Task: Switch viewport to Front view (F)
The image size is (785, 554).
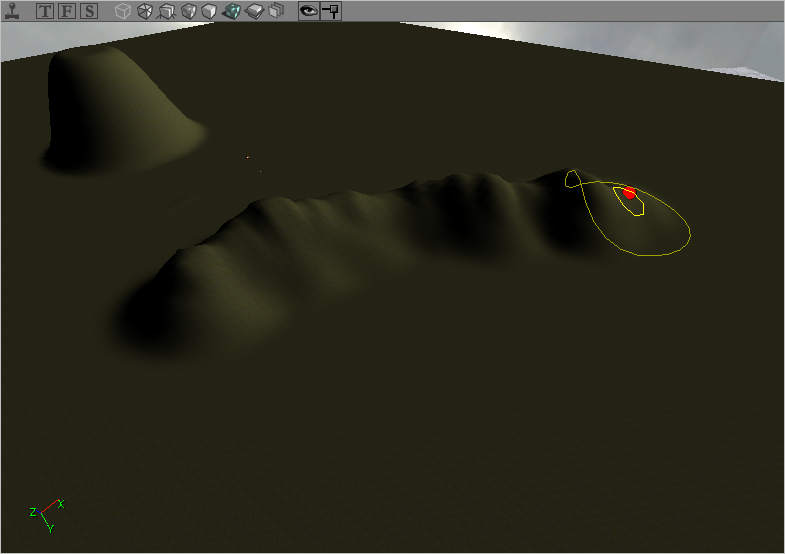Action: click(x=67, y=12)
